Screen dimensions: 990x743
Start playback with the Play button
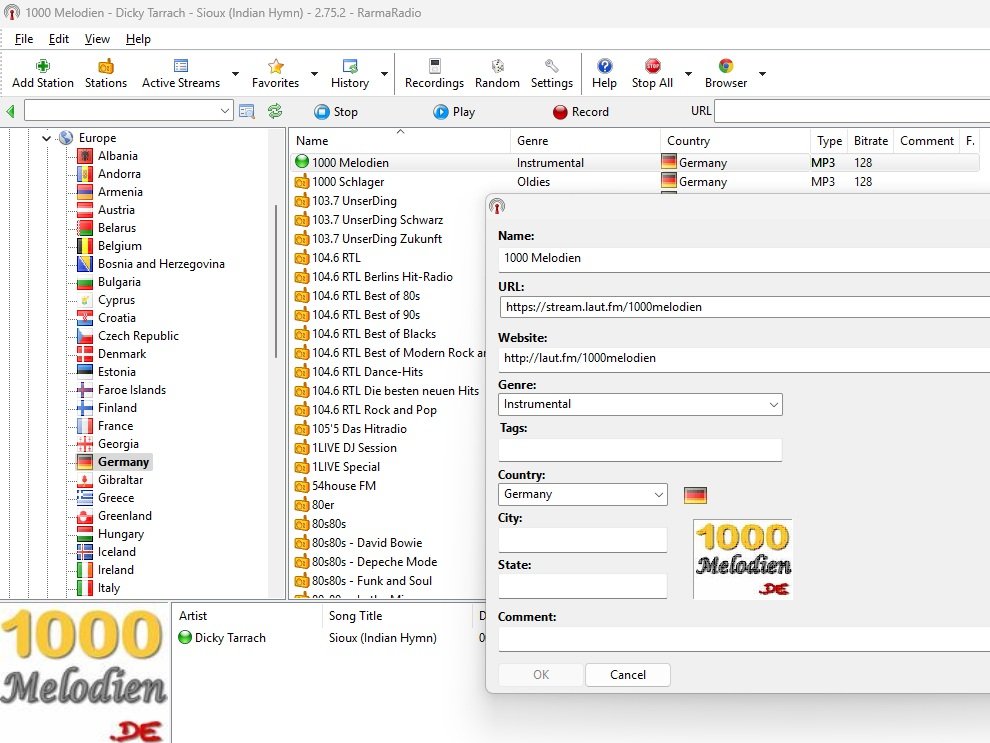click(x=454, y=112)
